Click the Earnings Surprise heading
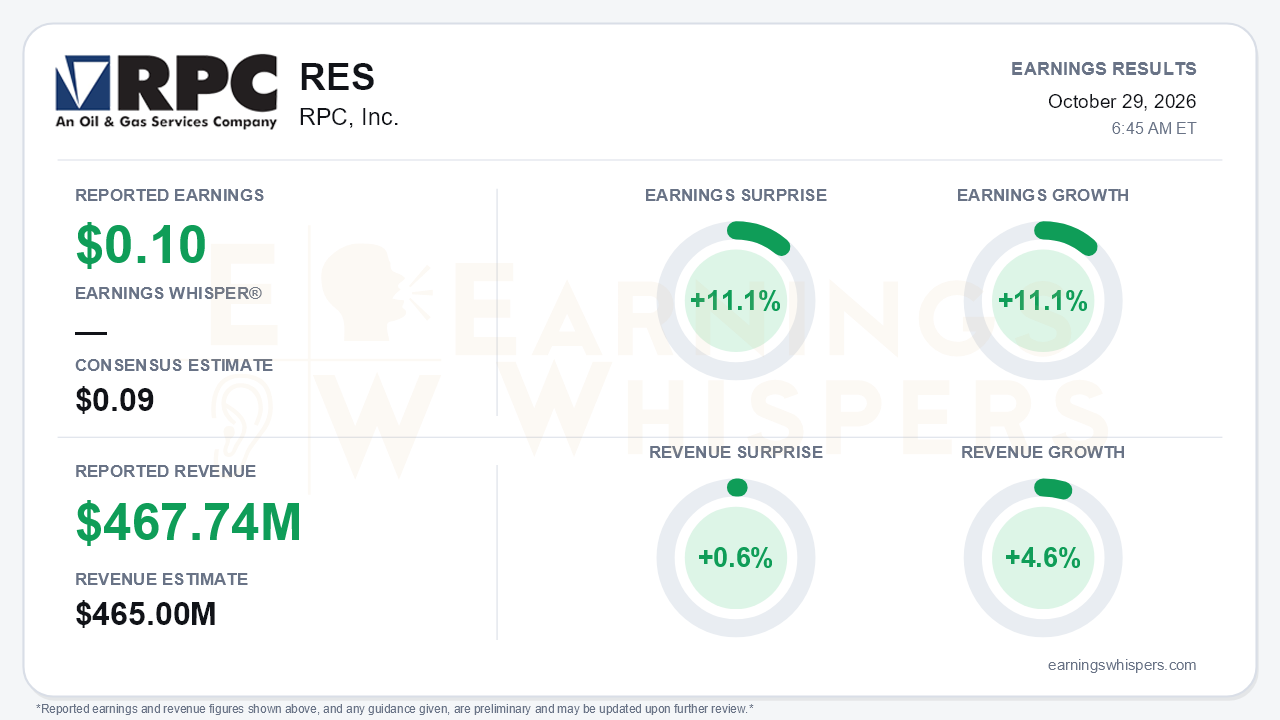1280x720 pixels. 736,195
